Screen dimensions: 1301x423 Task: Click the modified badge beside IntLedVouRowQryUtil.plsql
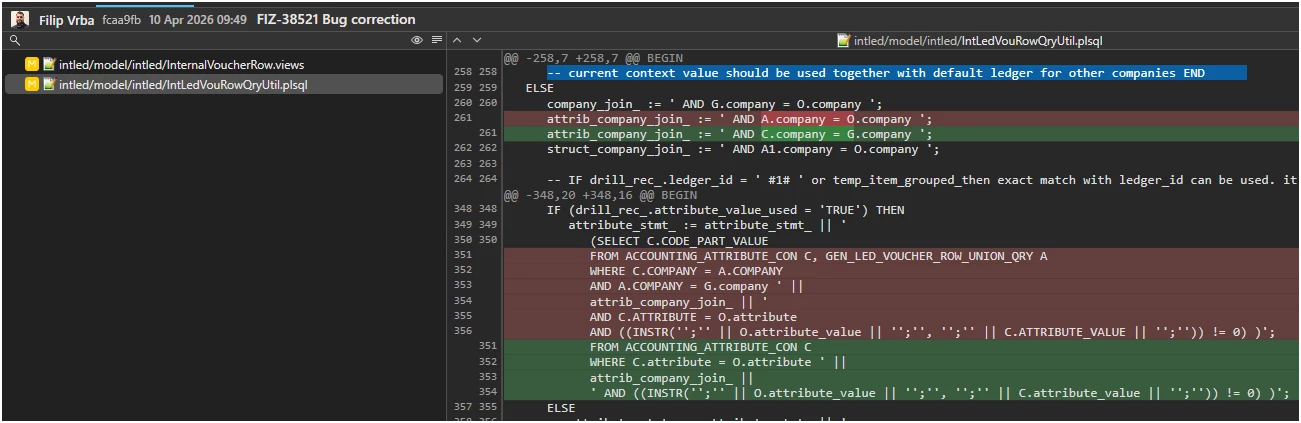pos(32,84)
